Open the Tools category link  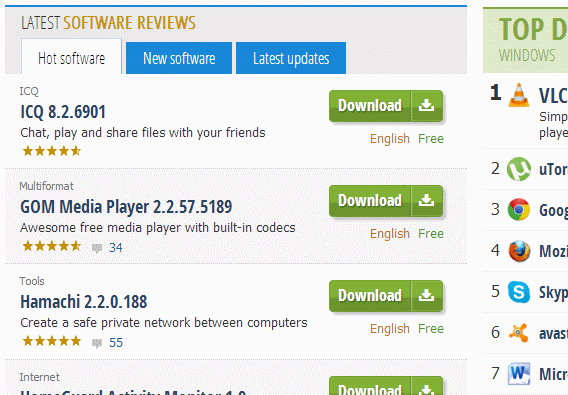tap(32, 281)
